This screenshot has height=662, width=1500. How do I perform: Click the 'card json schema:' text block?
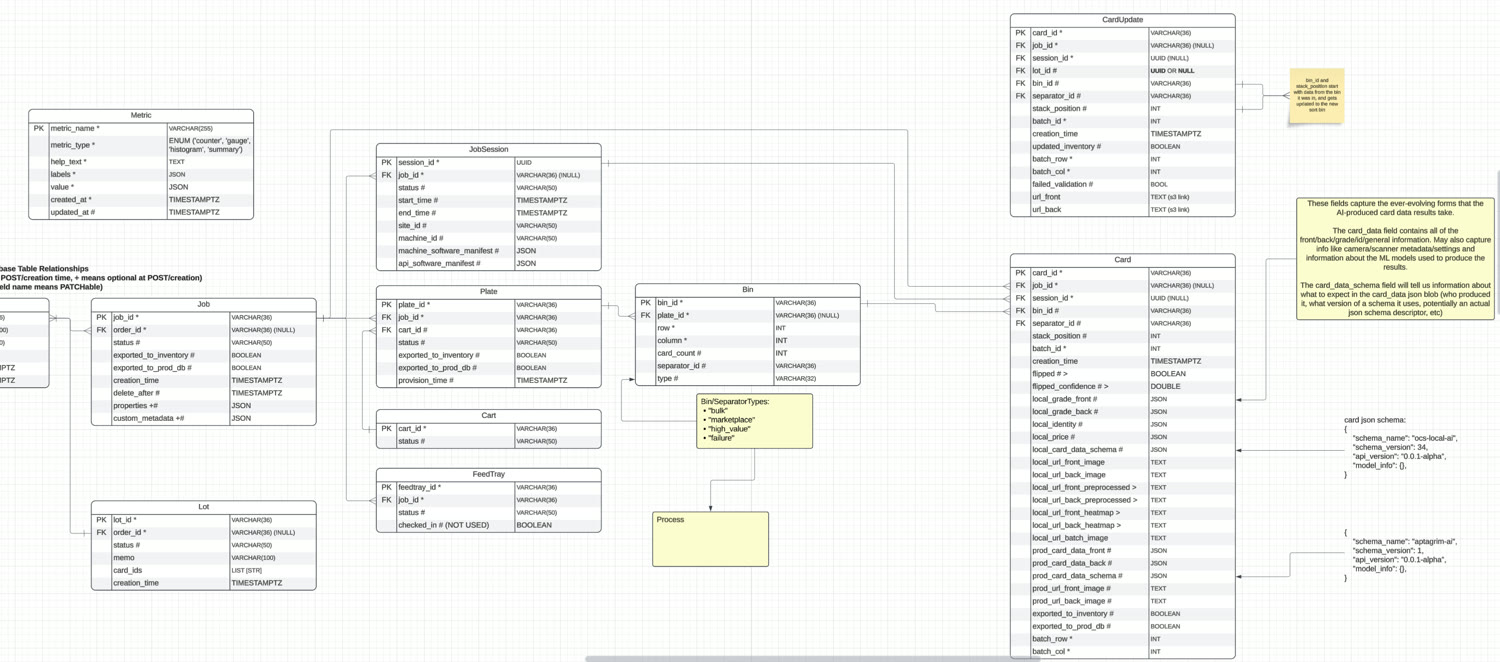tap(1401, 447)
